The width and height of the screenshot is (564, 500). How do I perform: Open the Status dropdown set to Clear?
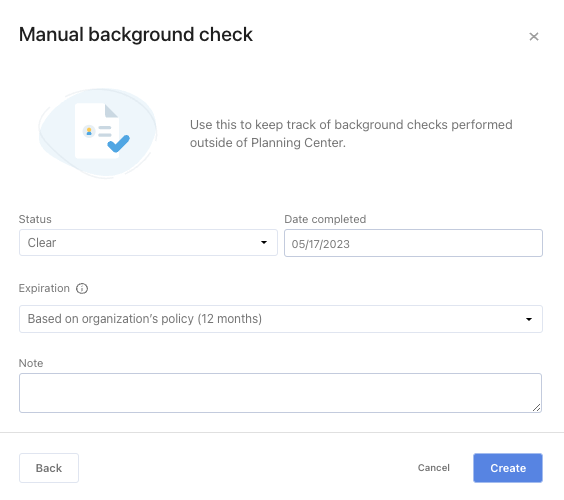(x=148, y=243)
